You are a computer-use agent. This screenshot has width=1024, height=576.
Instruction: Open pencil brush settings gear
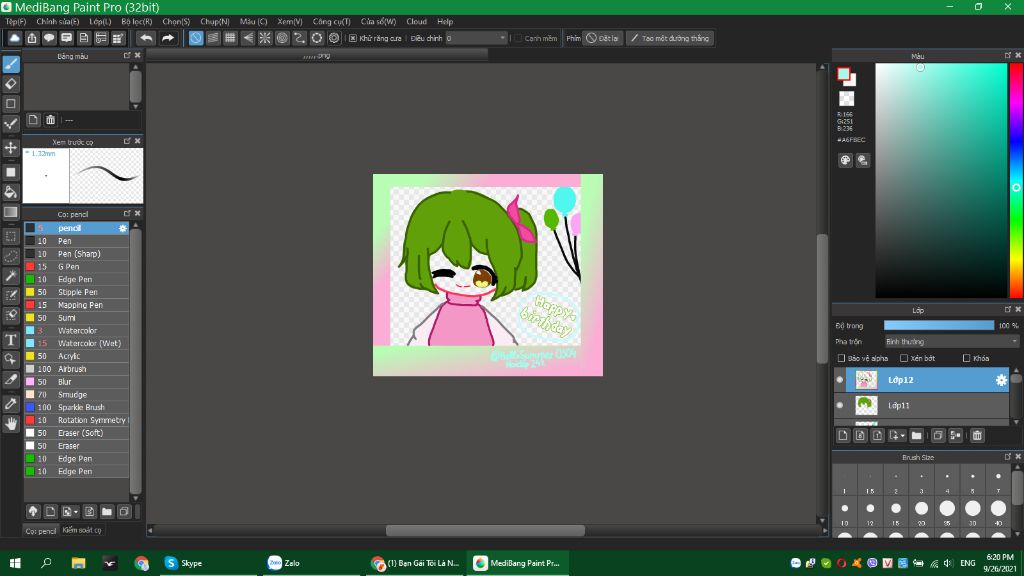(123, 228)
